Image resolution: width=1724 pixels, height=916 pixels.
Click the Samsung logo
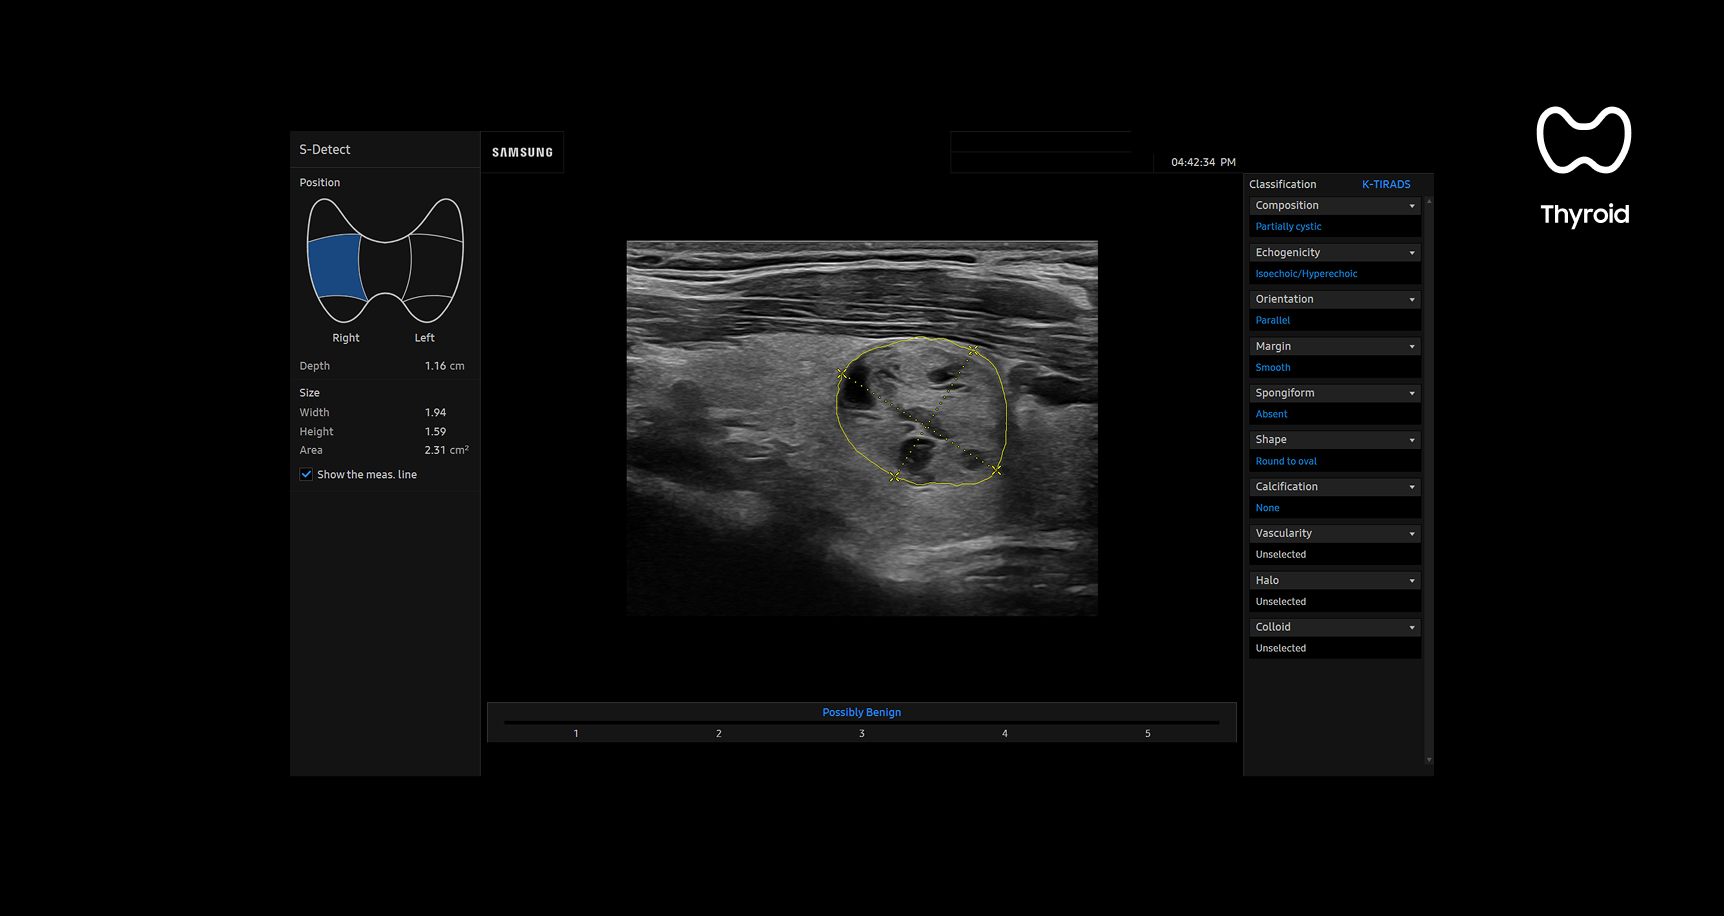[x=522, y=153]
